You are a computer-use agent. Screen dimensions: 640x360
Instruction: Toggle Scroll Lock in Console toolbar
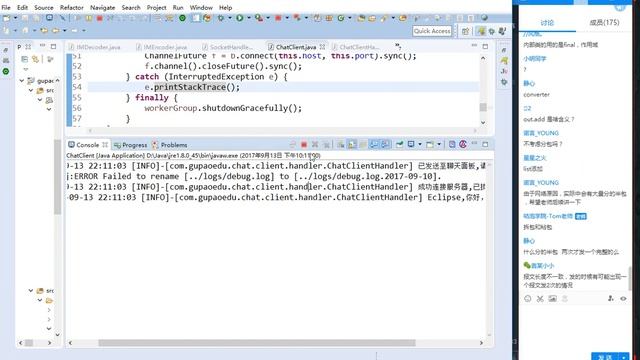[x=352, y=144]
